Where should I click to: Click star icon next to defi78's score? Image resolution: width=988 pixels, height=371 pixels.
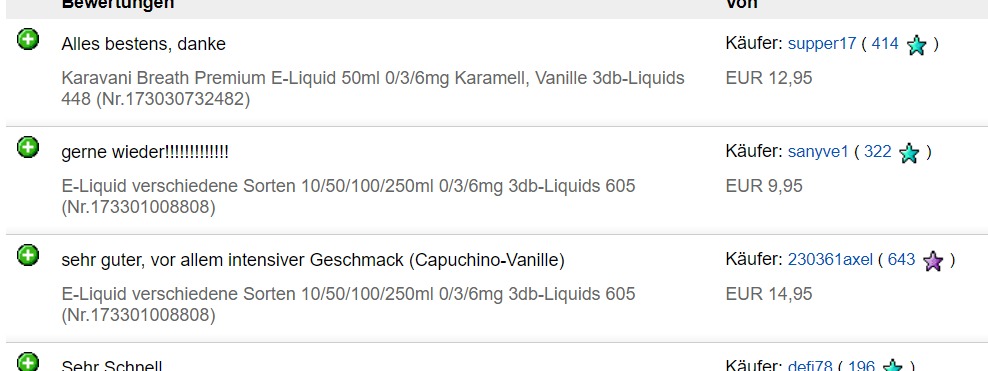[x=892, y=365]
